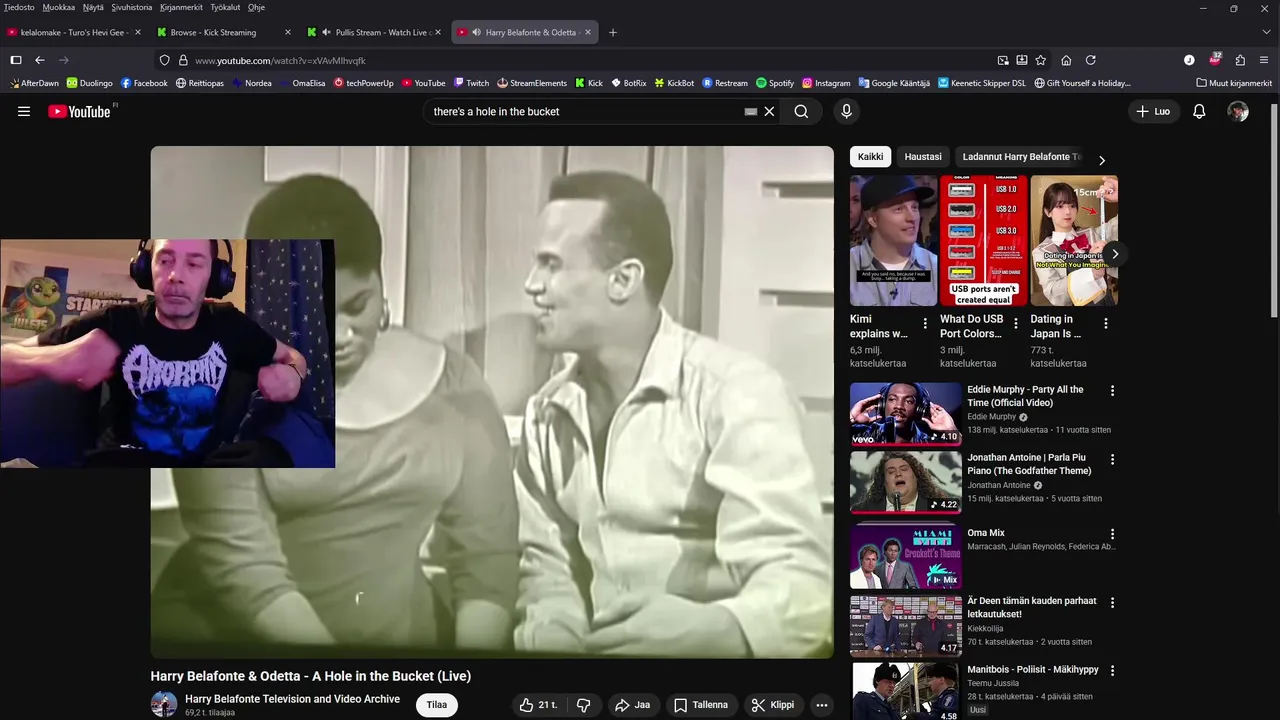Select the Kaikki filter chip

click(870, 157)
